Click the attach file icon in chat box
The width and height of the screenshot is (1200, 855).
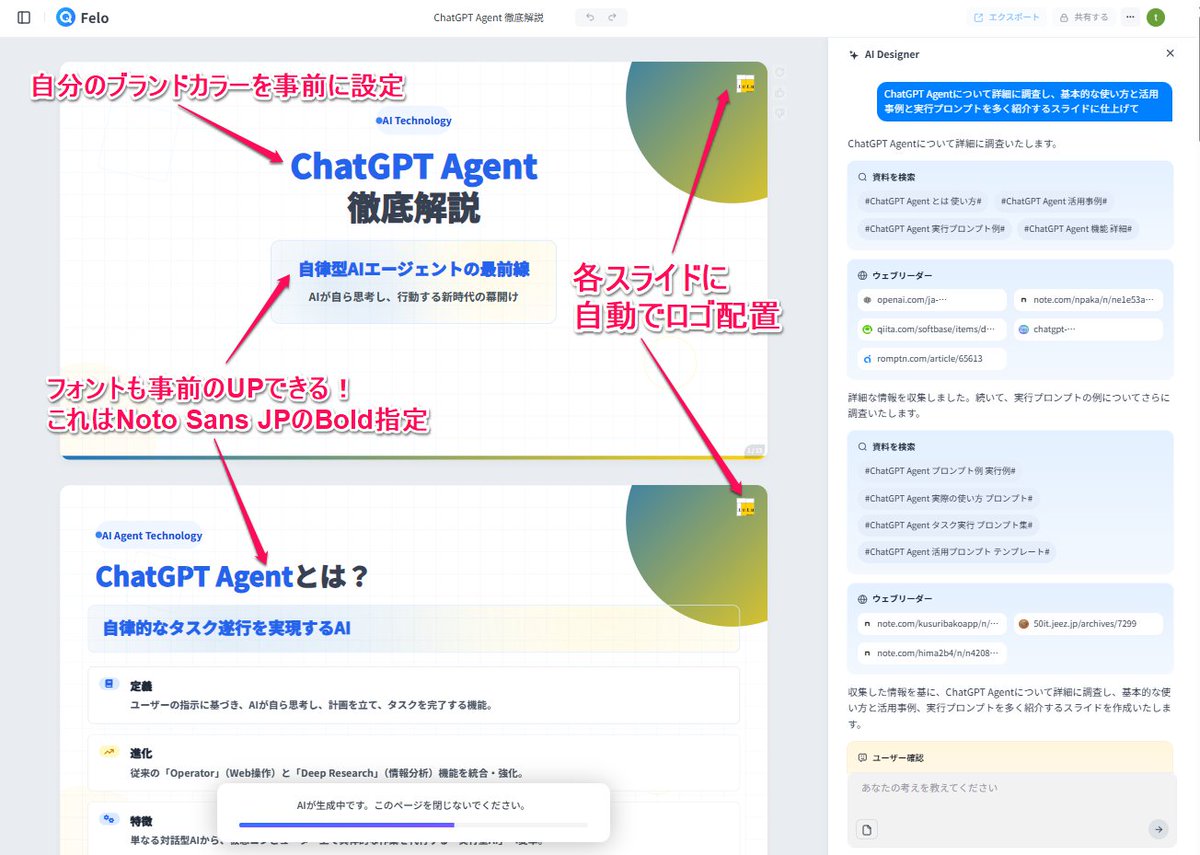[x=867, y=829]
